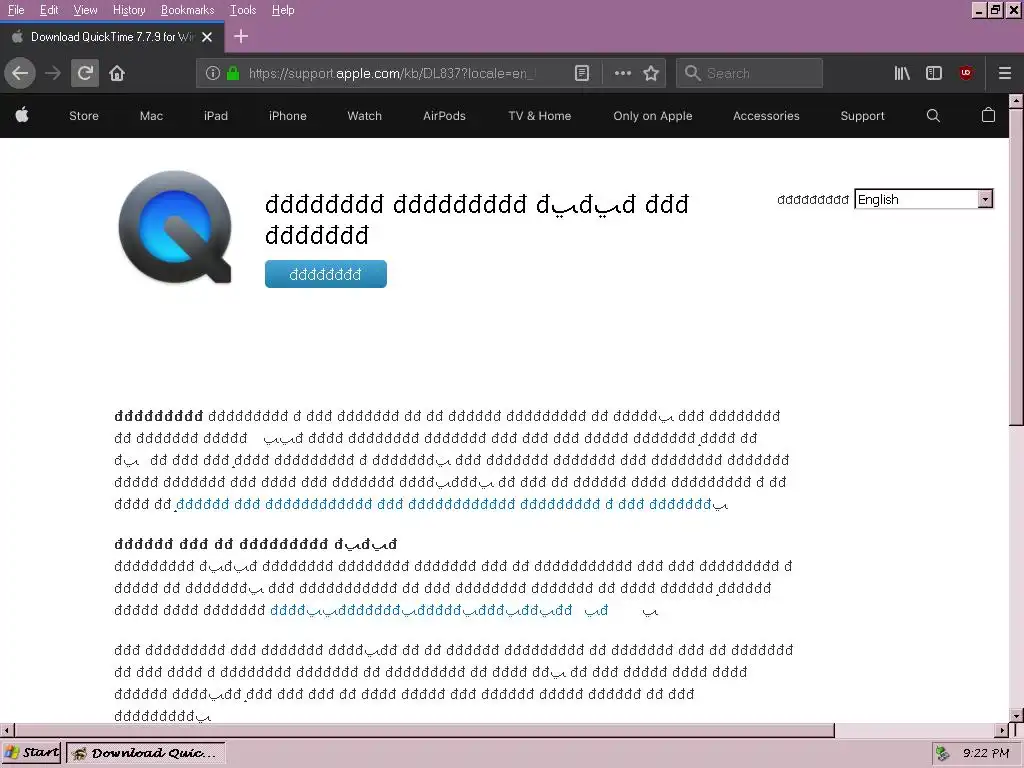Go to Mac in Apple navigation
1024x768 pixels.
[x=151, y=116]
